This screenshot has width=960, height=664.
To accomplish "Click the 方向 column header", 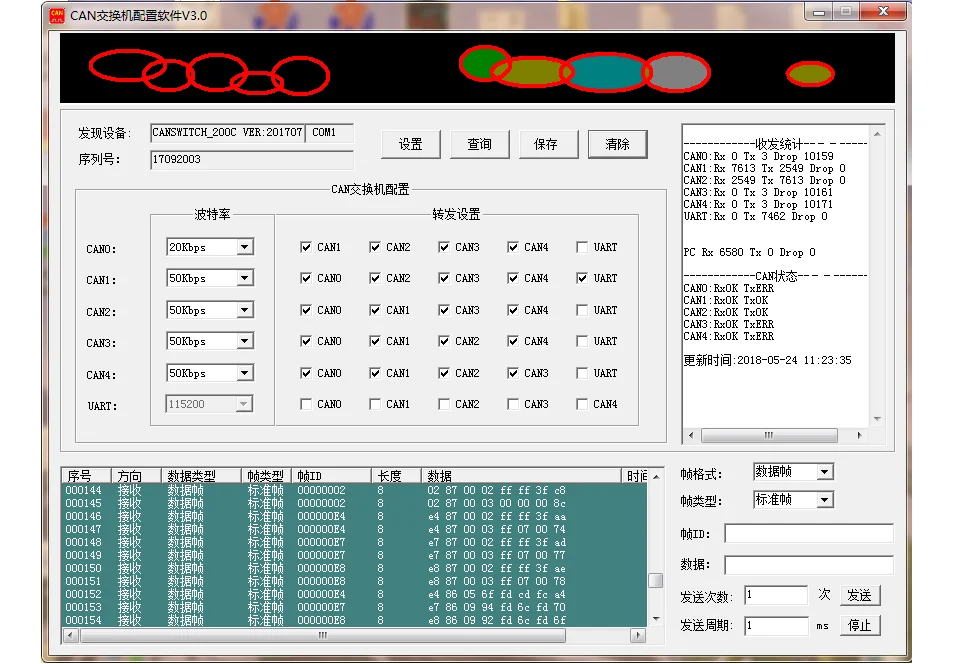I will click(136, 476).
